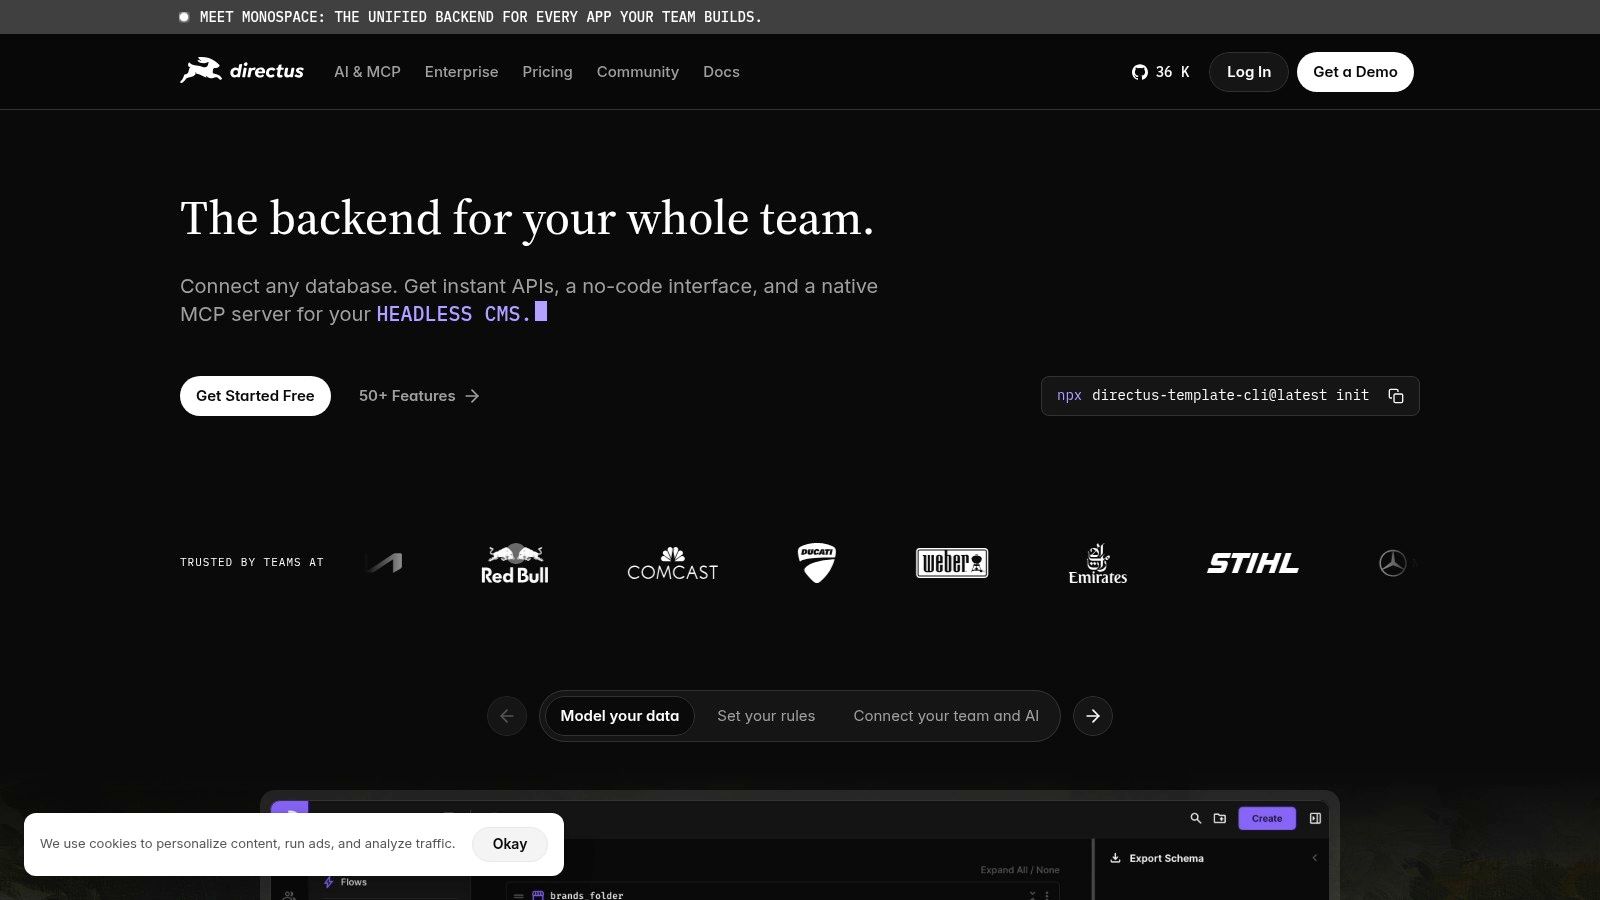1600x900 pixels.
Task: Click the brands_folder row text
Action: pyautogui.click(x=586, y=895)
